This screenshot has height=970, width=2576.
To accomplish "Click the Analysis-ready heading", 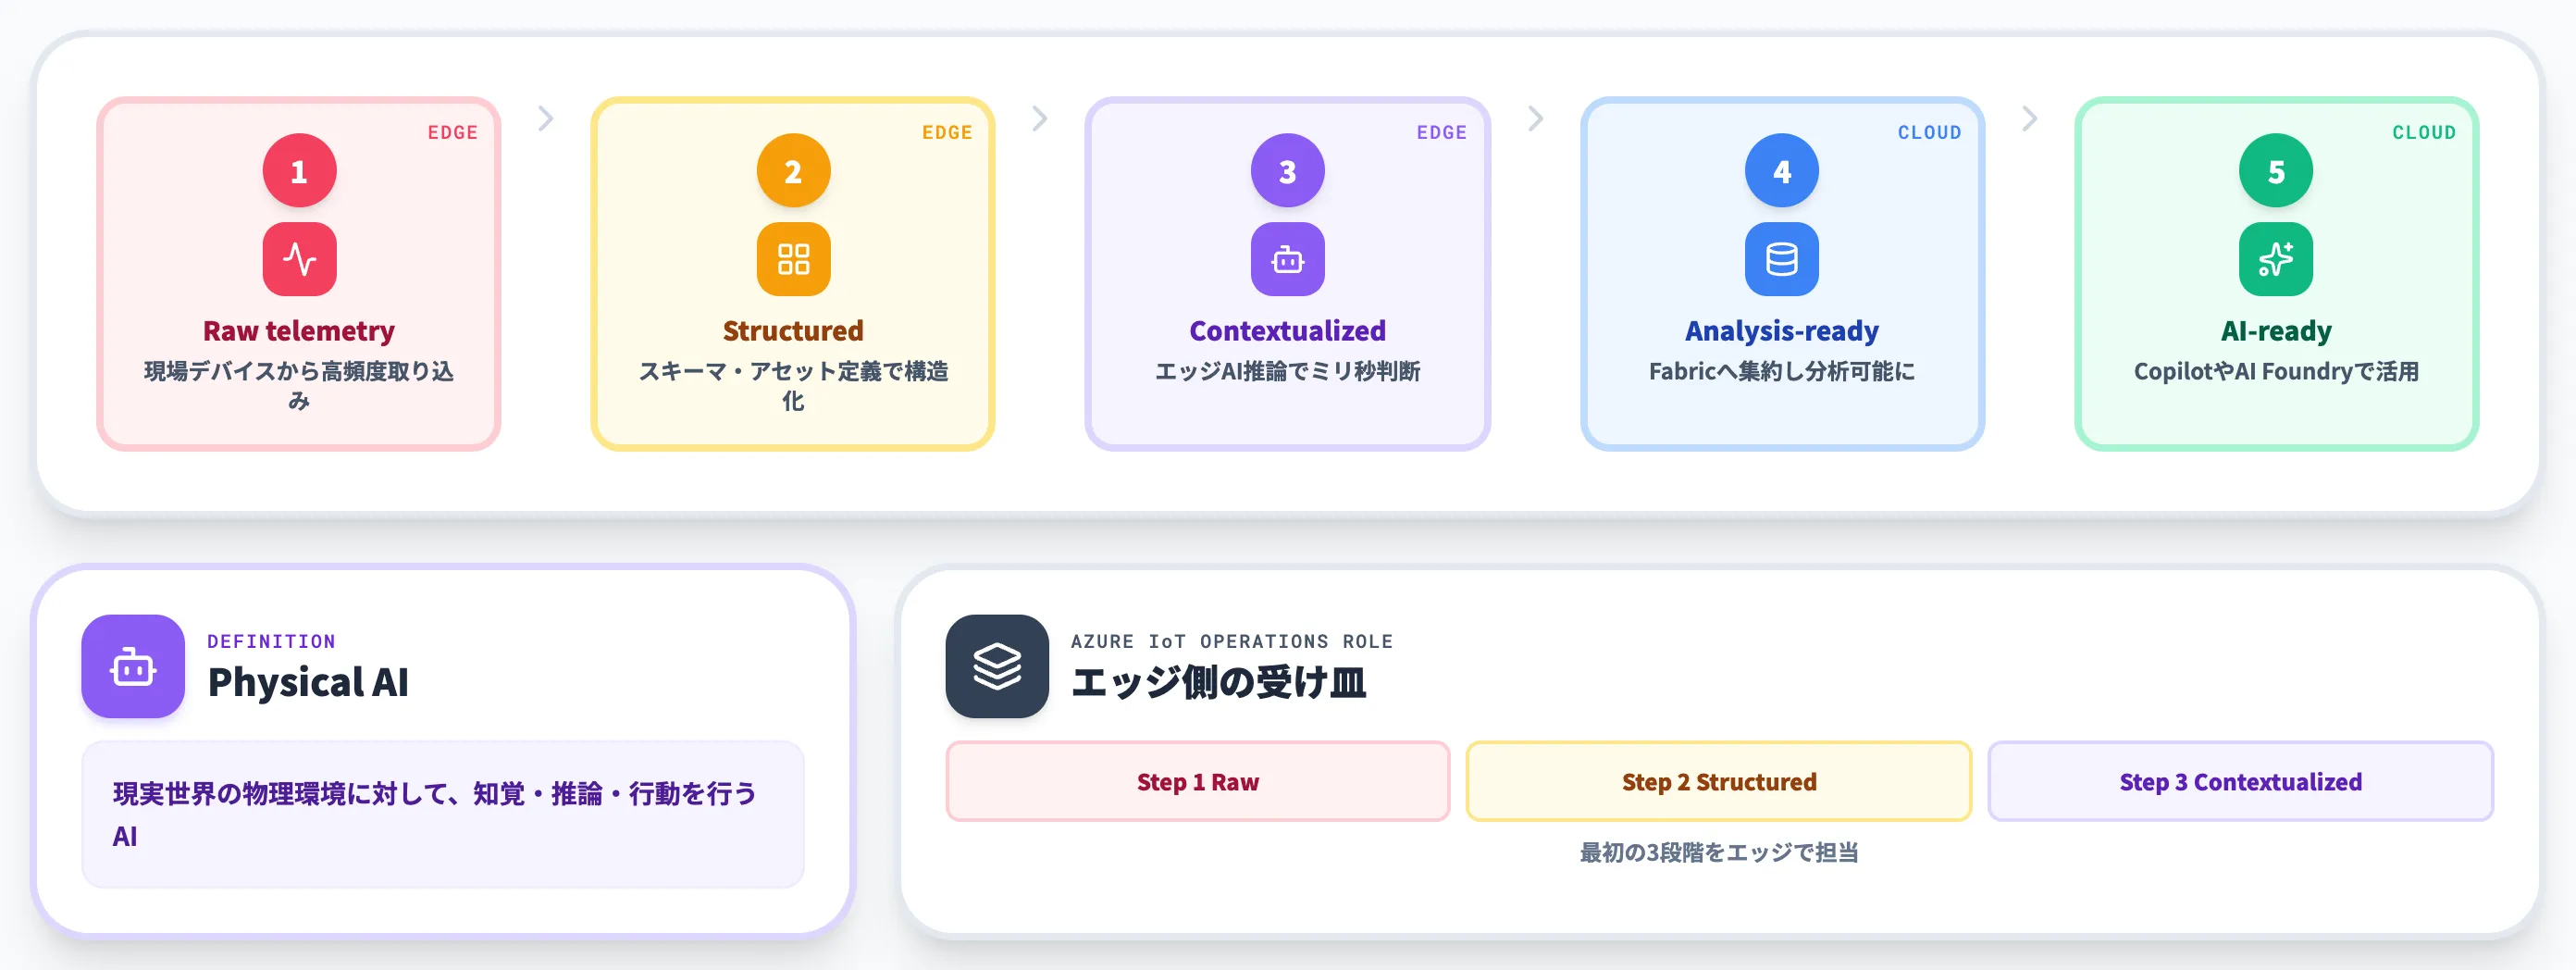I will tap(1781, 331).
